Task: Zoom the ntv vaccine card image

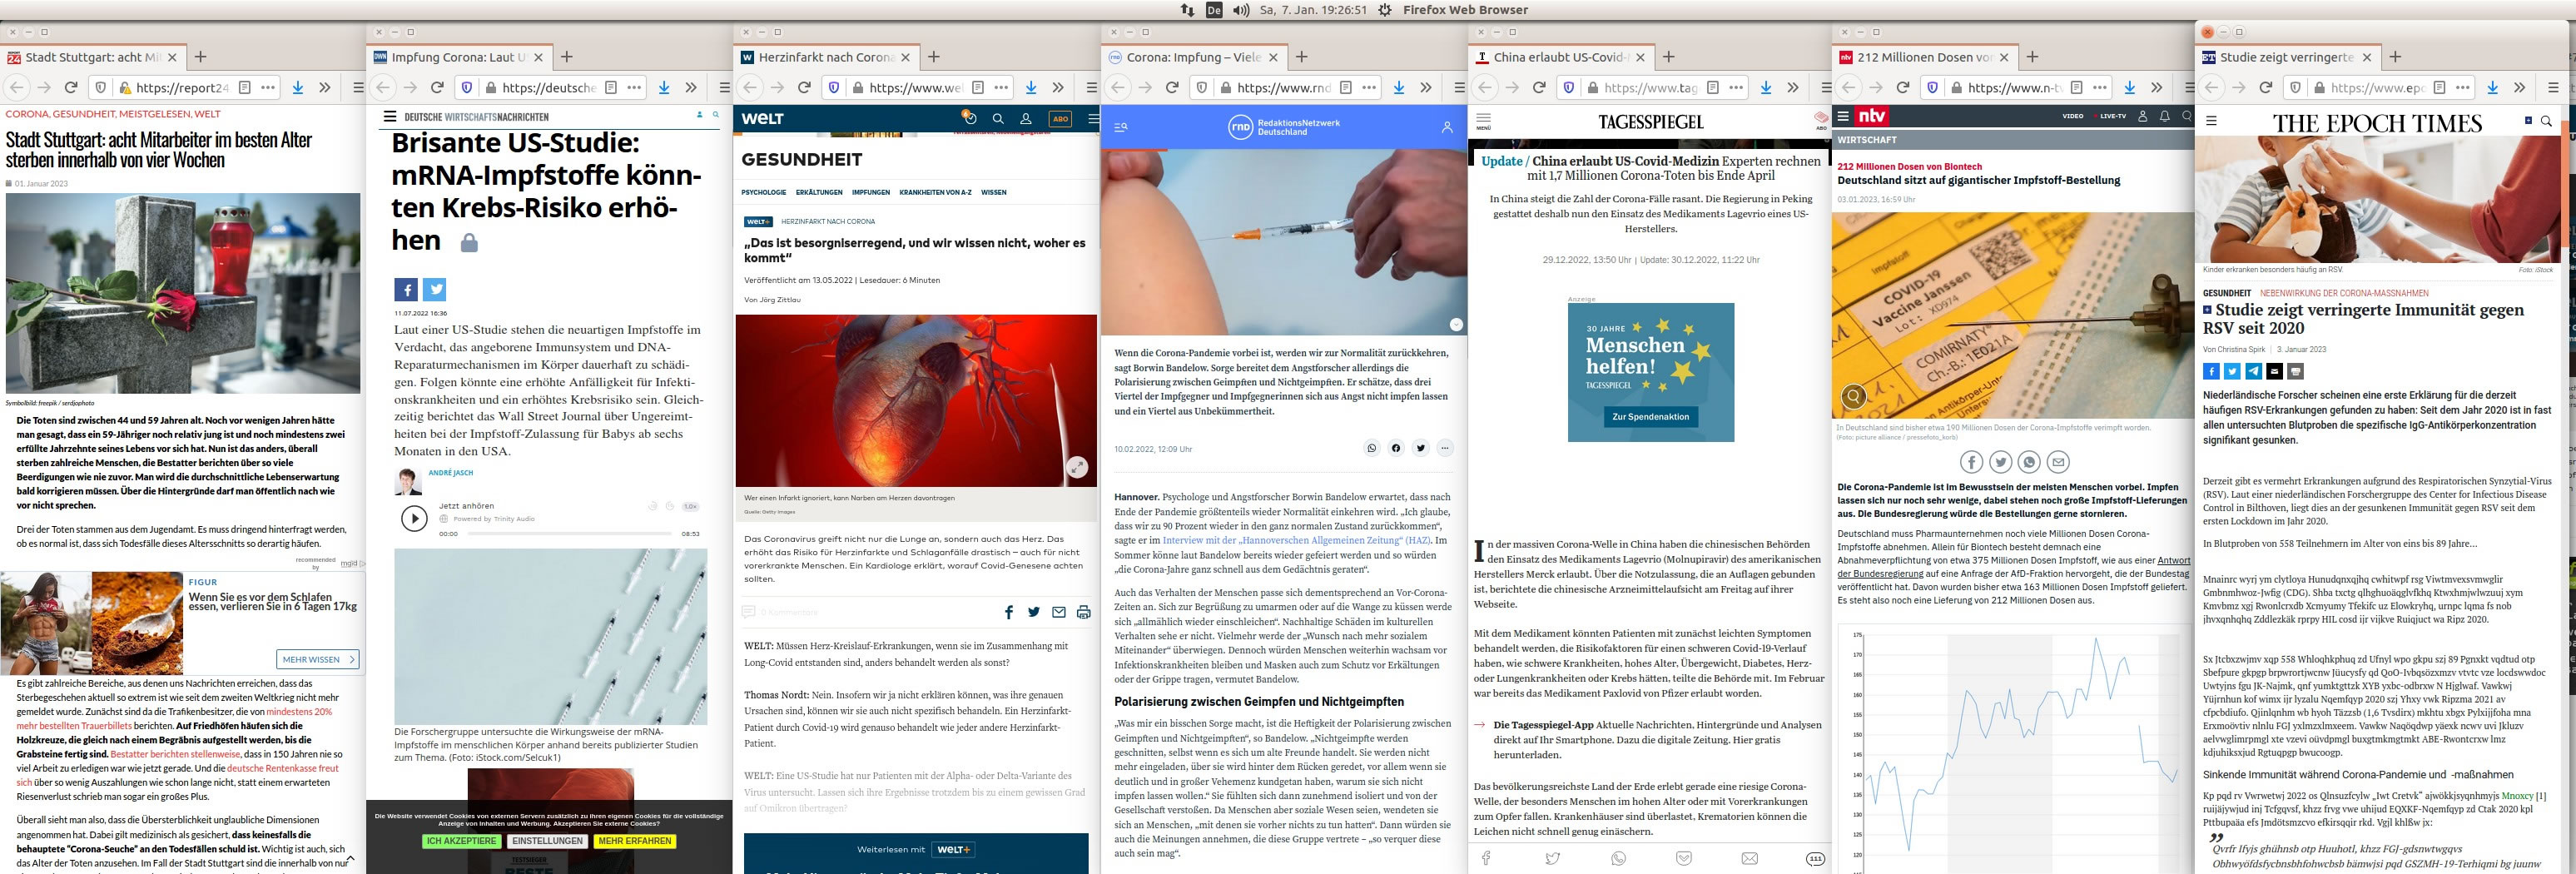Action: [x=1854, y=396]
